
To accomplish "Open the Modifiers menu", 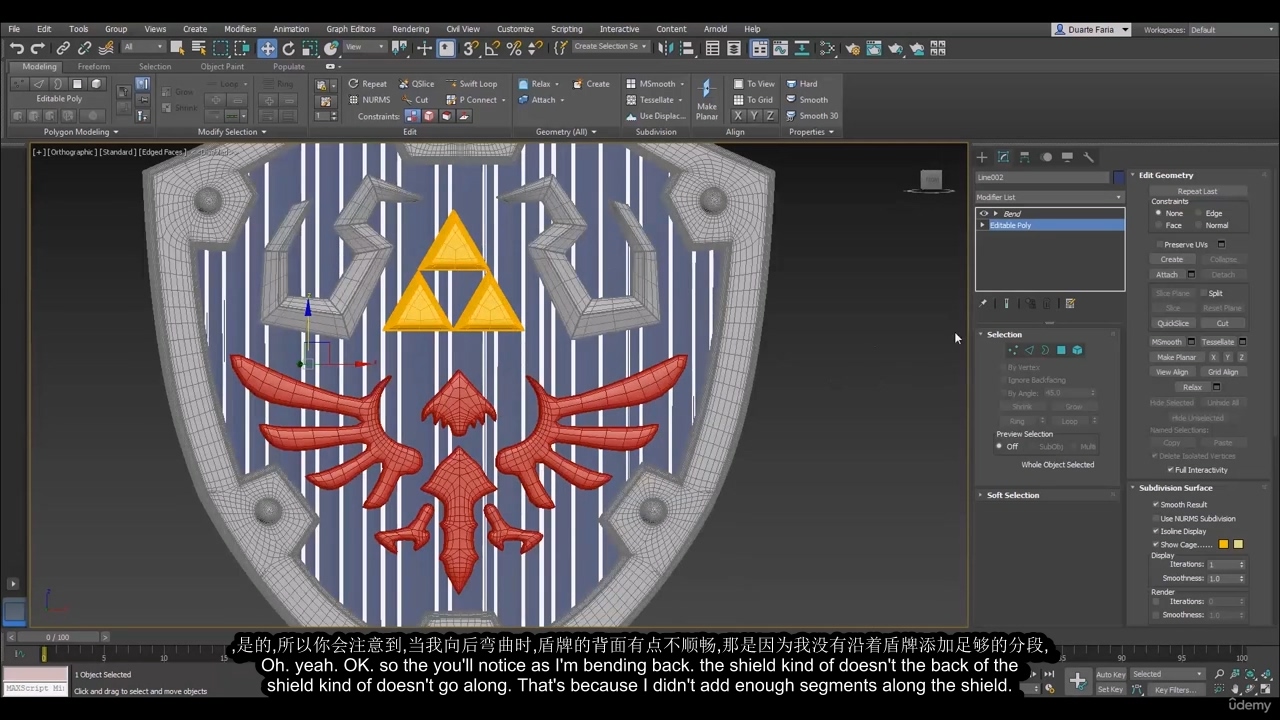I will click(240, 29).
